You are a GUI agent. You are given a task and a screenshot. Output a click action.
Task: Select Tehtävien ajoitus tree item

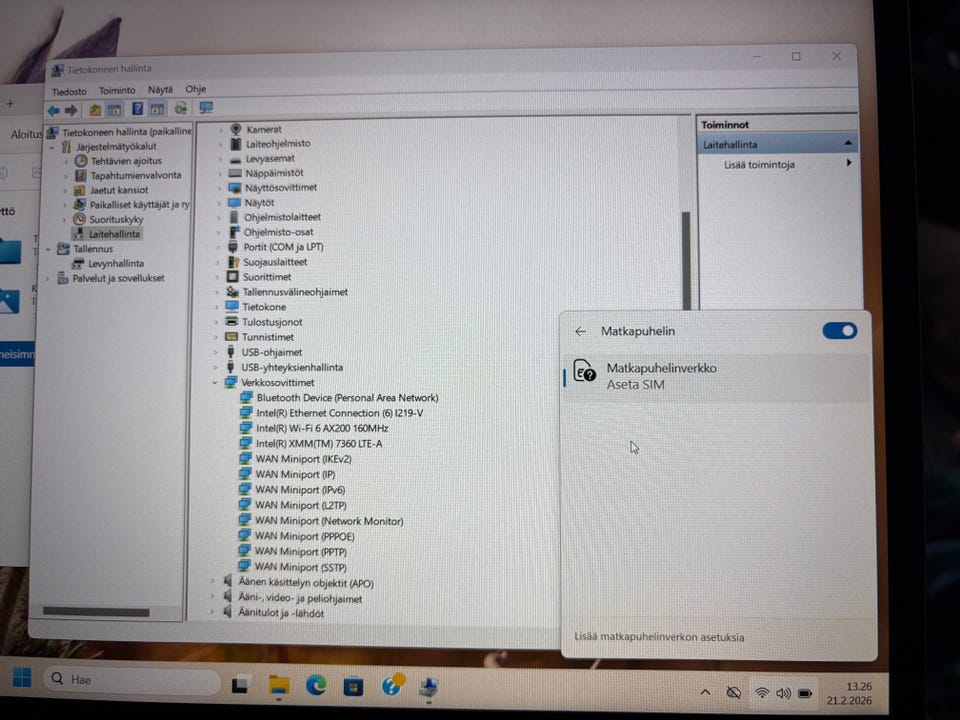point(126,161)
